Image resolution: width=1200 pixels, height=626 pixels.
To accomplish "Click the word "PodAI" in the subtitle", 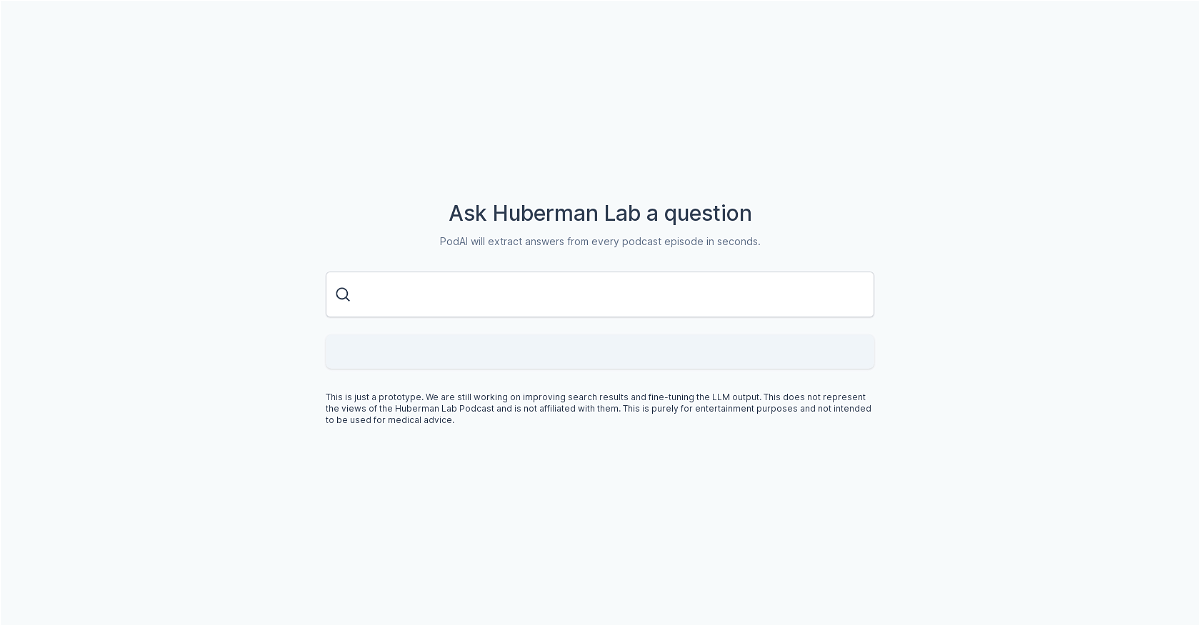I will click(x=454, y=241).
